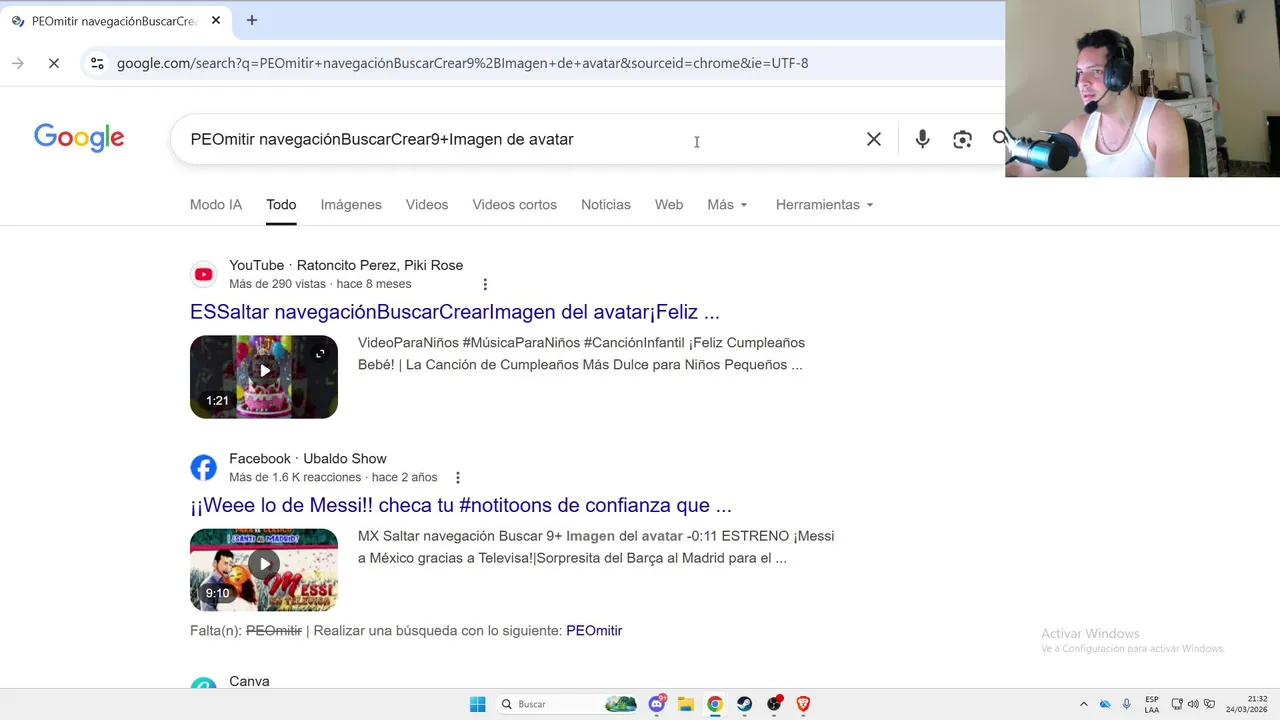Play the 1:21 birthday video thumbnail
Image resolution: width=1280 pixels, height=720 pixels.
point(264,377)
